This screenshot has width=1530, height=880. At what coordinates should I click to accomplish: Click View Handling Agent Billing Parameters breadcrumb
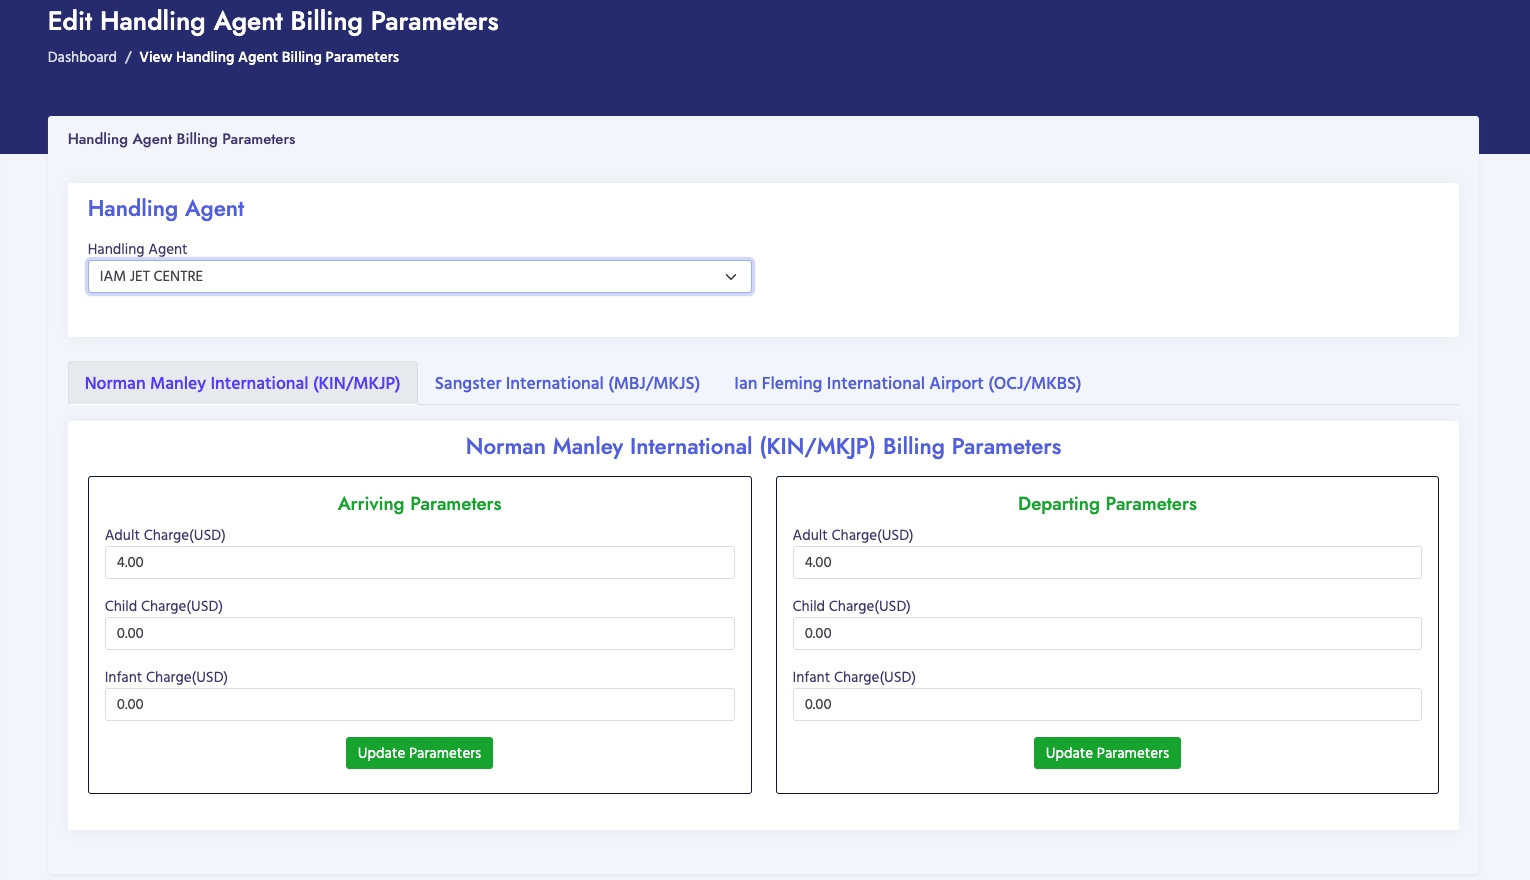coord(268,57)
